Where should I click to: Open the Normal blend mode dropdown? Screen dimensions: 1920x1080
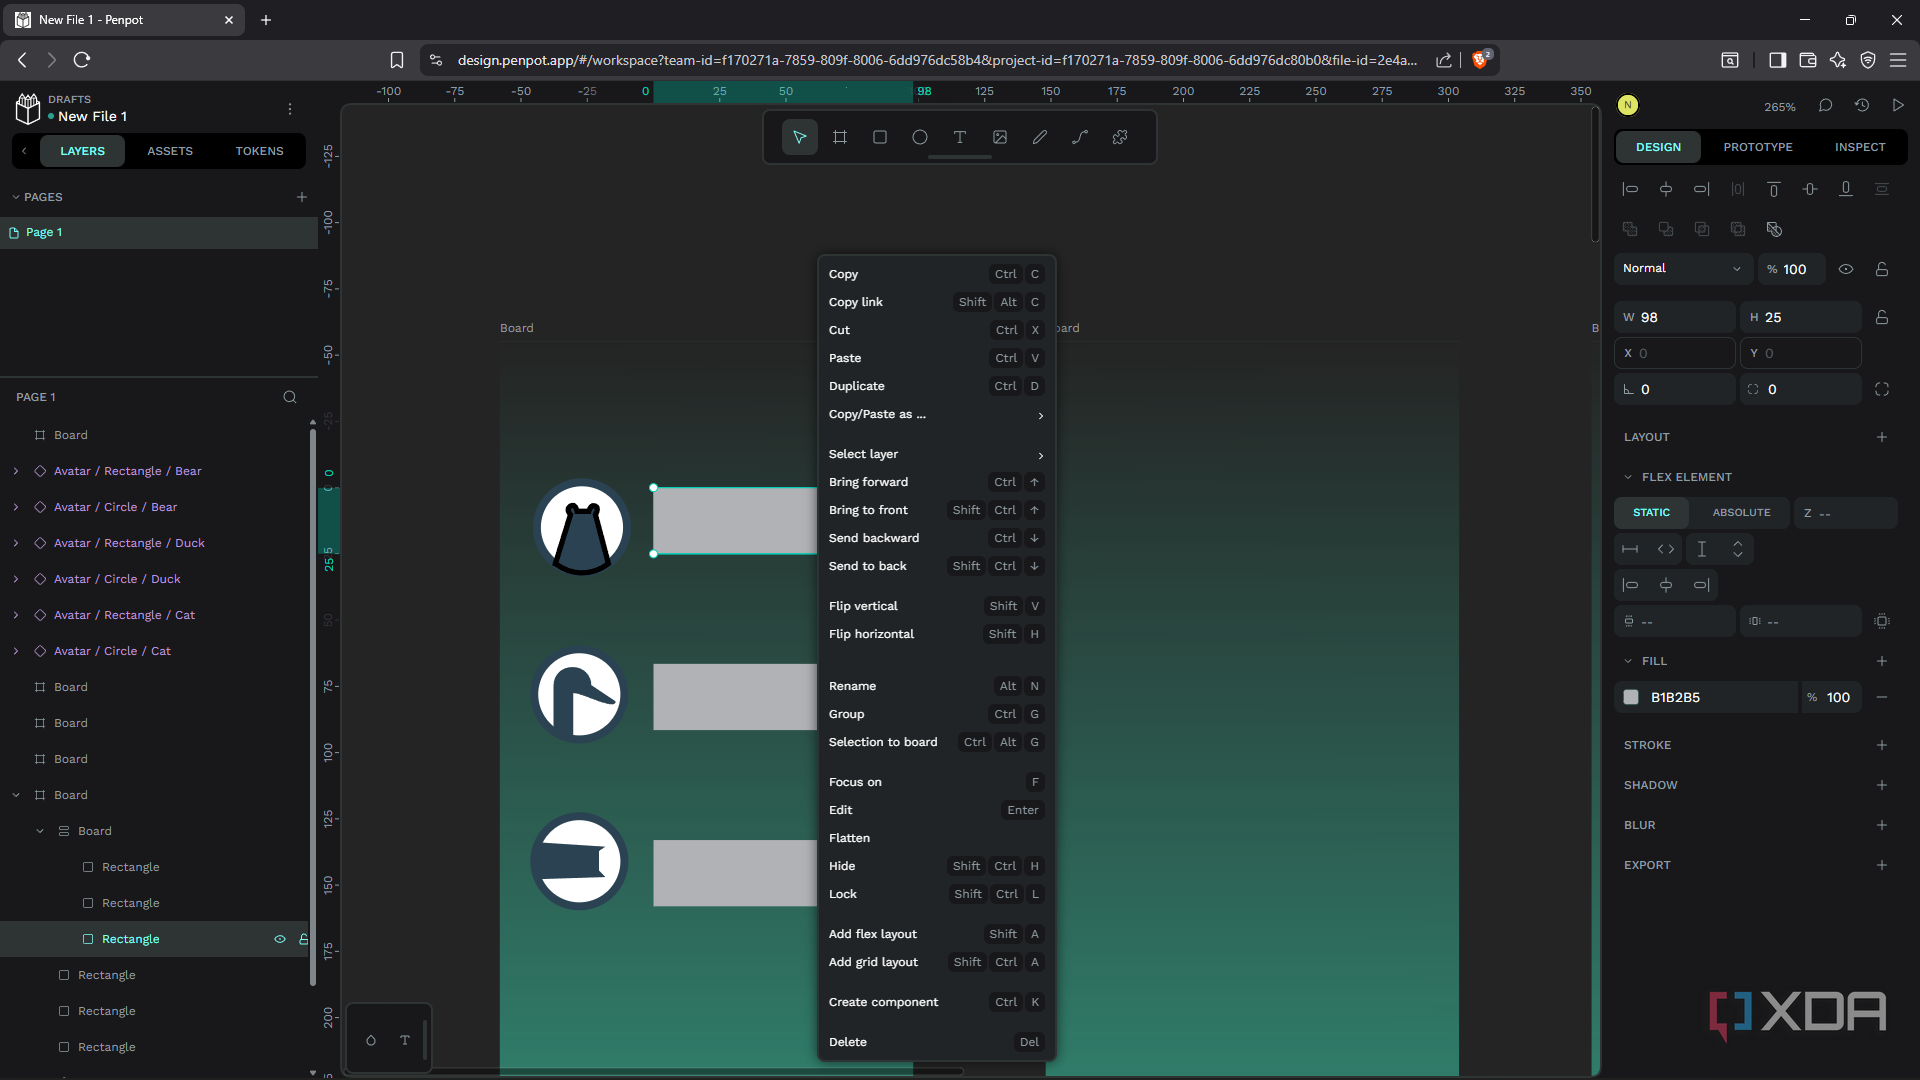[1683, 269]
